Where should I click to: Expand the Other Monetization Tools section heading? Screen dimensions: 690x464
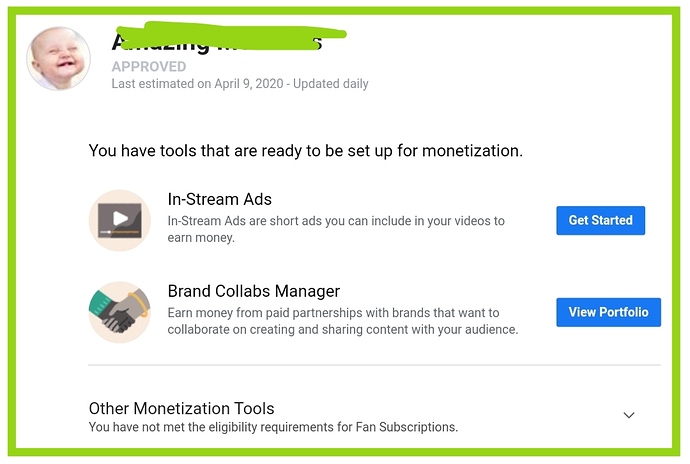pos(181,409)
